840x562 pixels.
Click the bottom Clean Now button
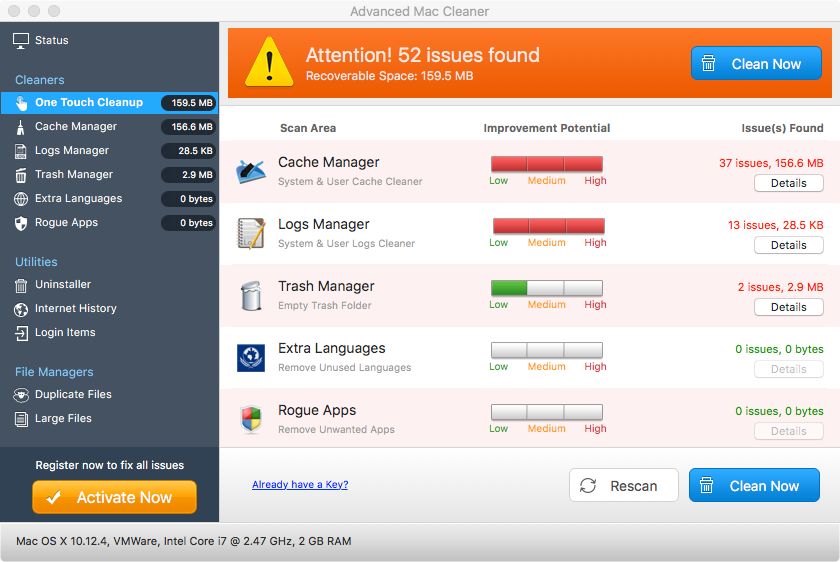click(x=754, y=485)
